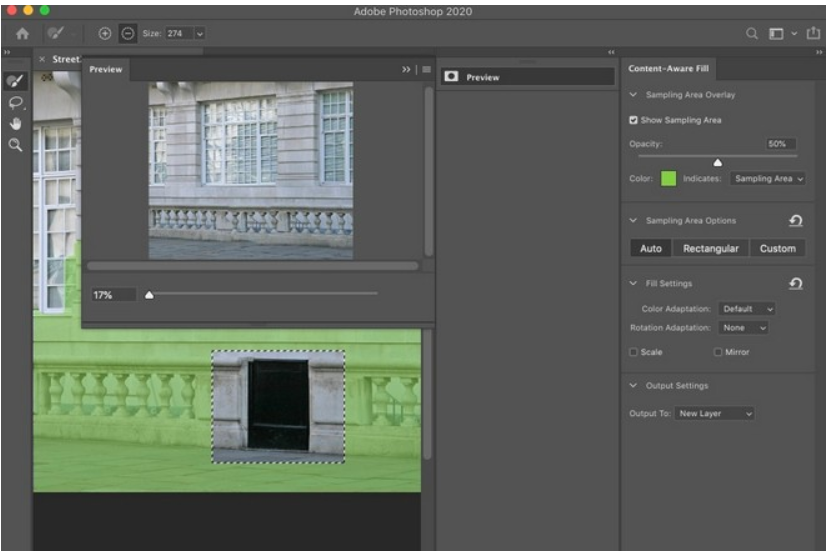Click the Preview panel vertical scrollbar
The height and width of the screenshot is (551, 828).
point(428,172)
